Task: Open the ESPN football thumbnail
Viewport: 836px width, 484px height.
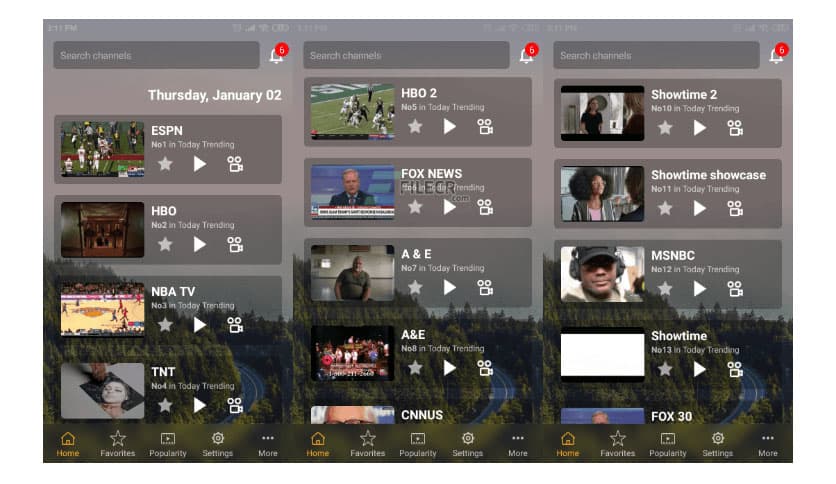Action: (102, 149)
